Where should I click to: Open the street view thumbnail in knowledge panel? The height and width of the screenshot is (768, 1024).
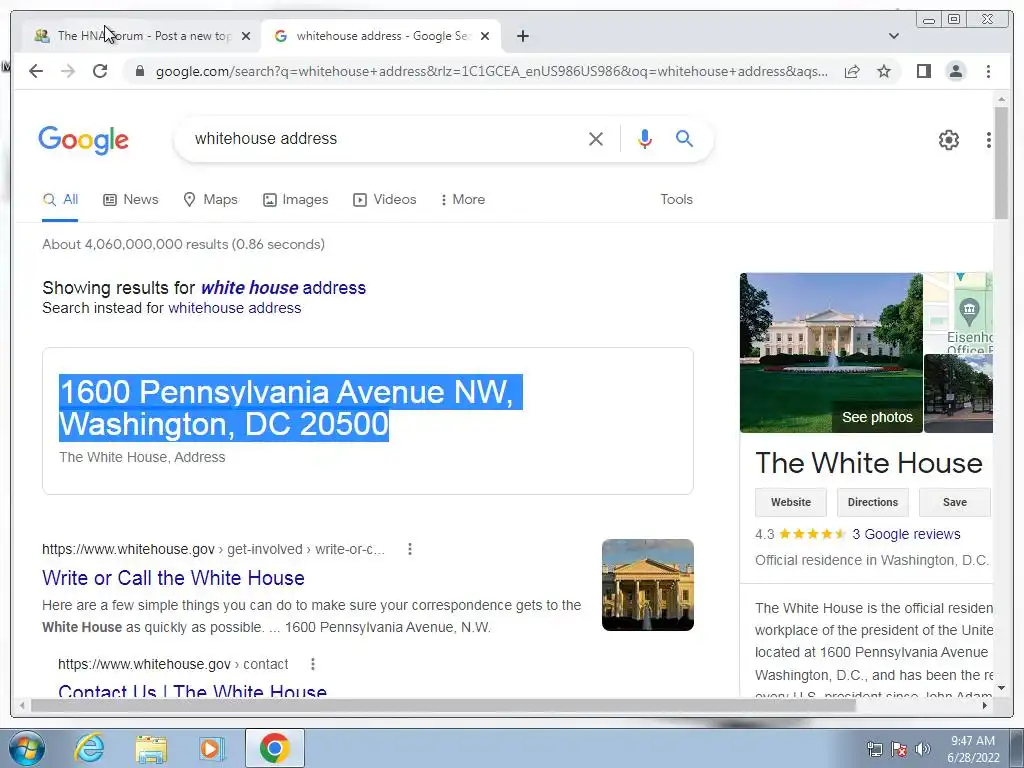coord(958,394)
